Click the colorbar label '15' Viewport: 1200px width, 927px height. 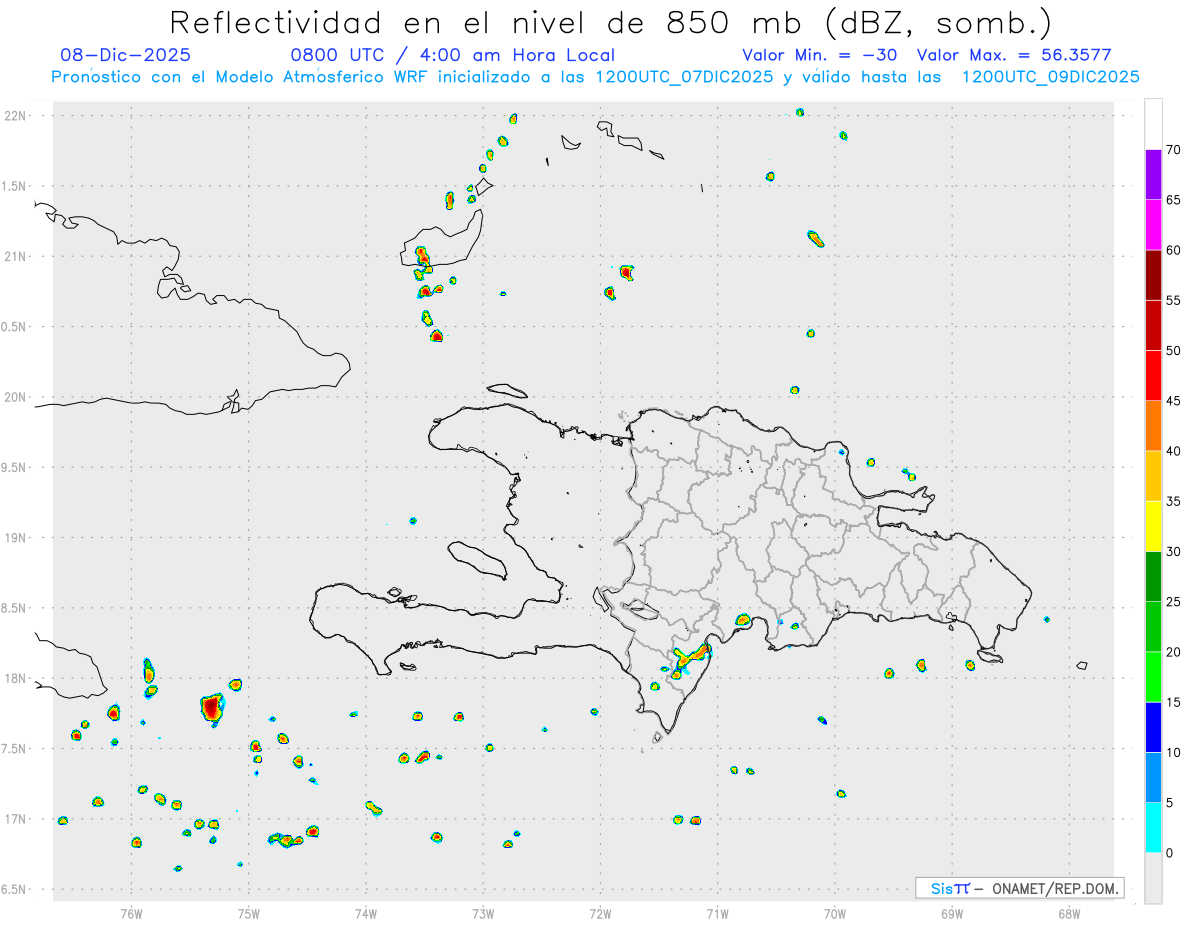(x=1173, y=702)
